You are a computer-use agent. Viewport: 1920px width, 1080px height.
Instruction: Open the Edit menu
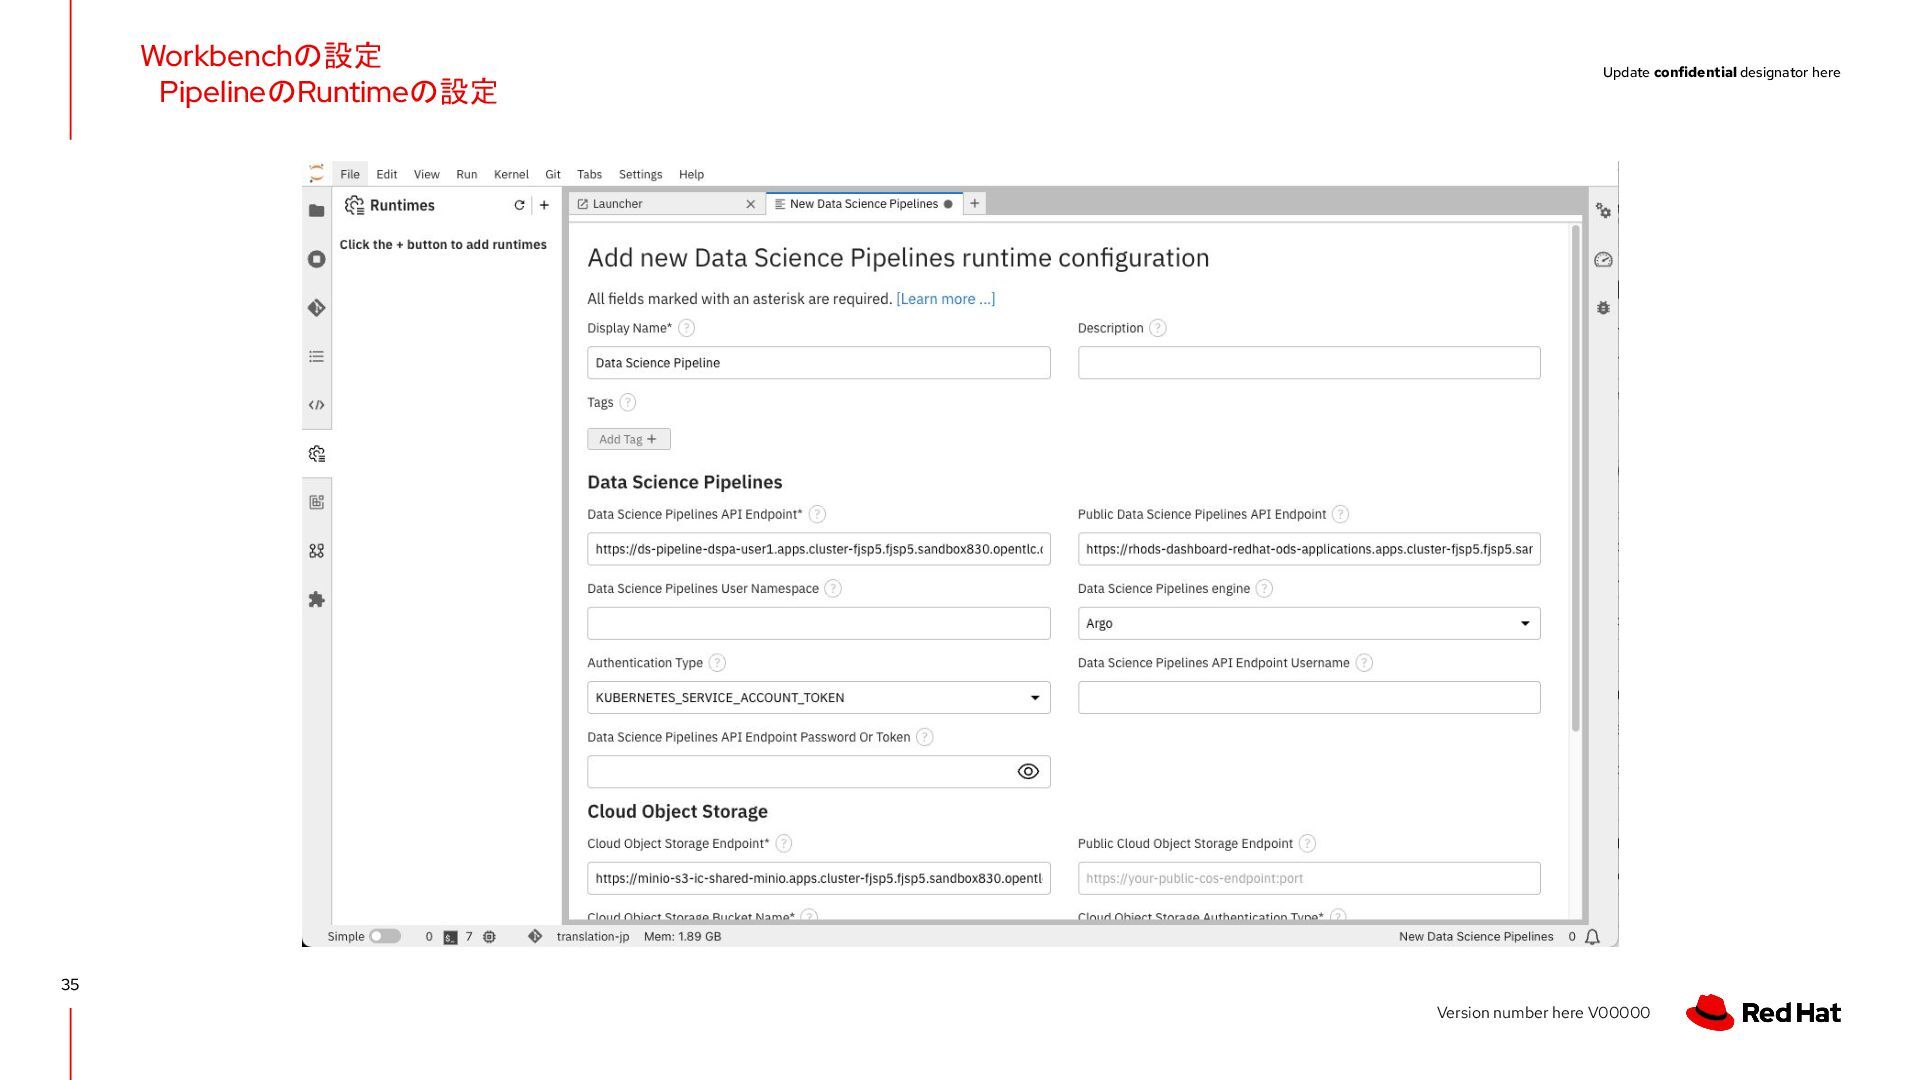pos(387,174)
